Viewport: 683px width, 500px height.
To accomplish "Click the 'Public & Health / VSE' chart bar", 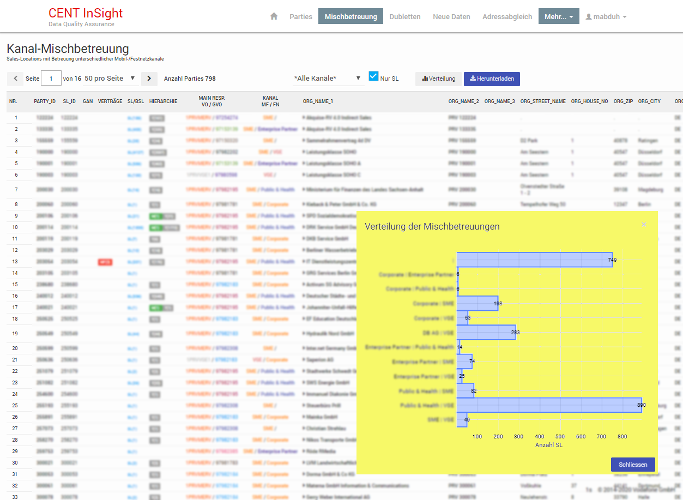I will click(549, 405).
